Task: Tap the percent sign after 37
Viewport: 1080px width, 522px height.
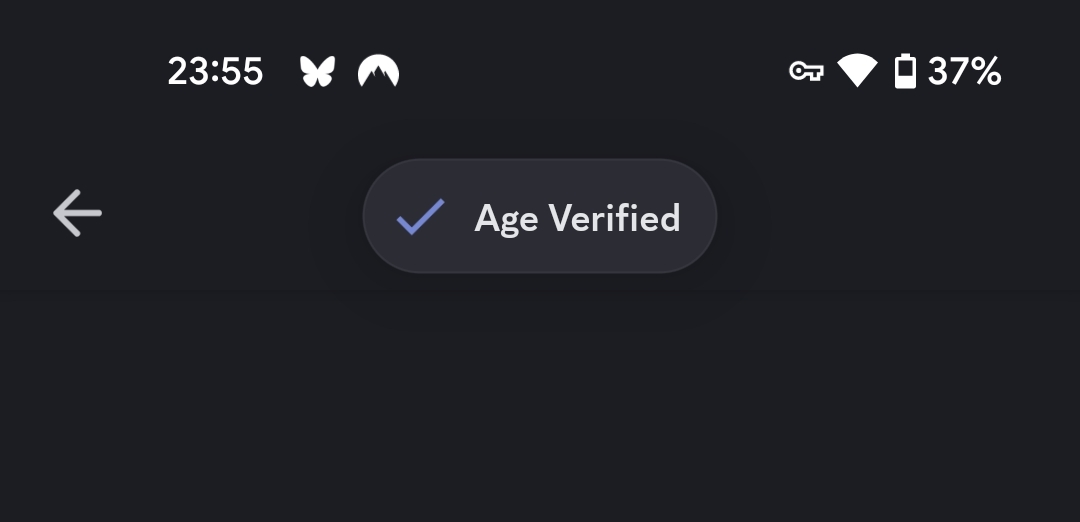Action: tap(985, 71)
